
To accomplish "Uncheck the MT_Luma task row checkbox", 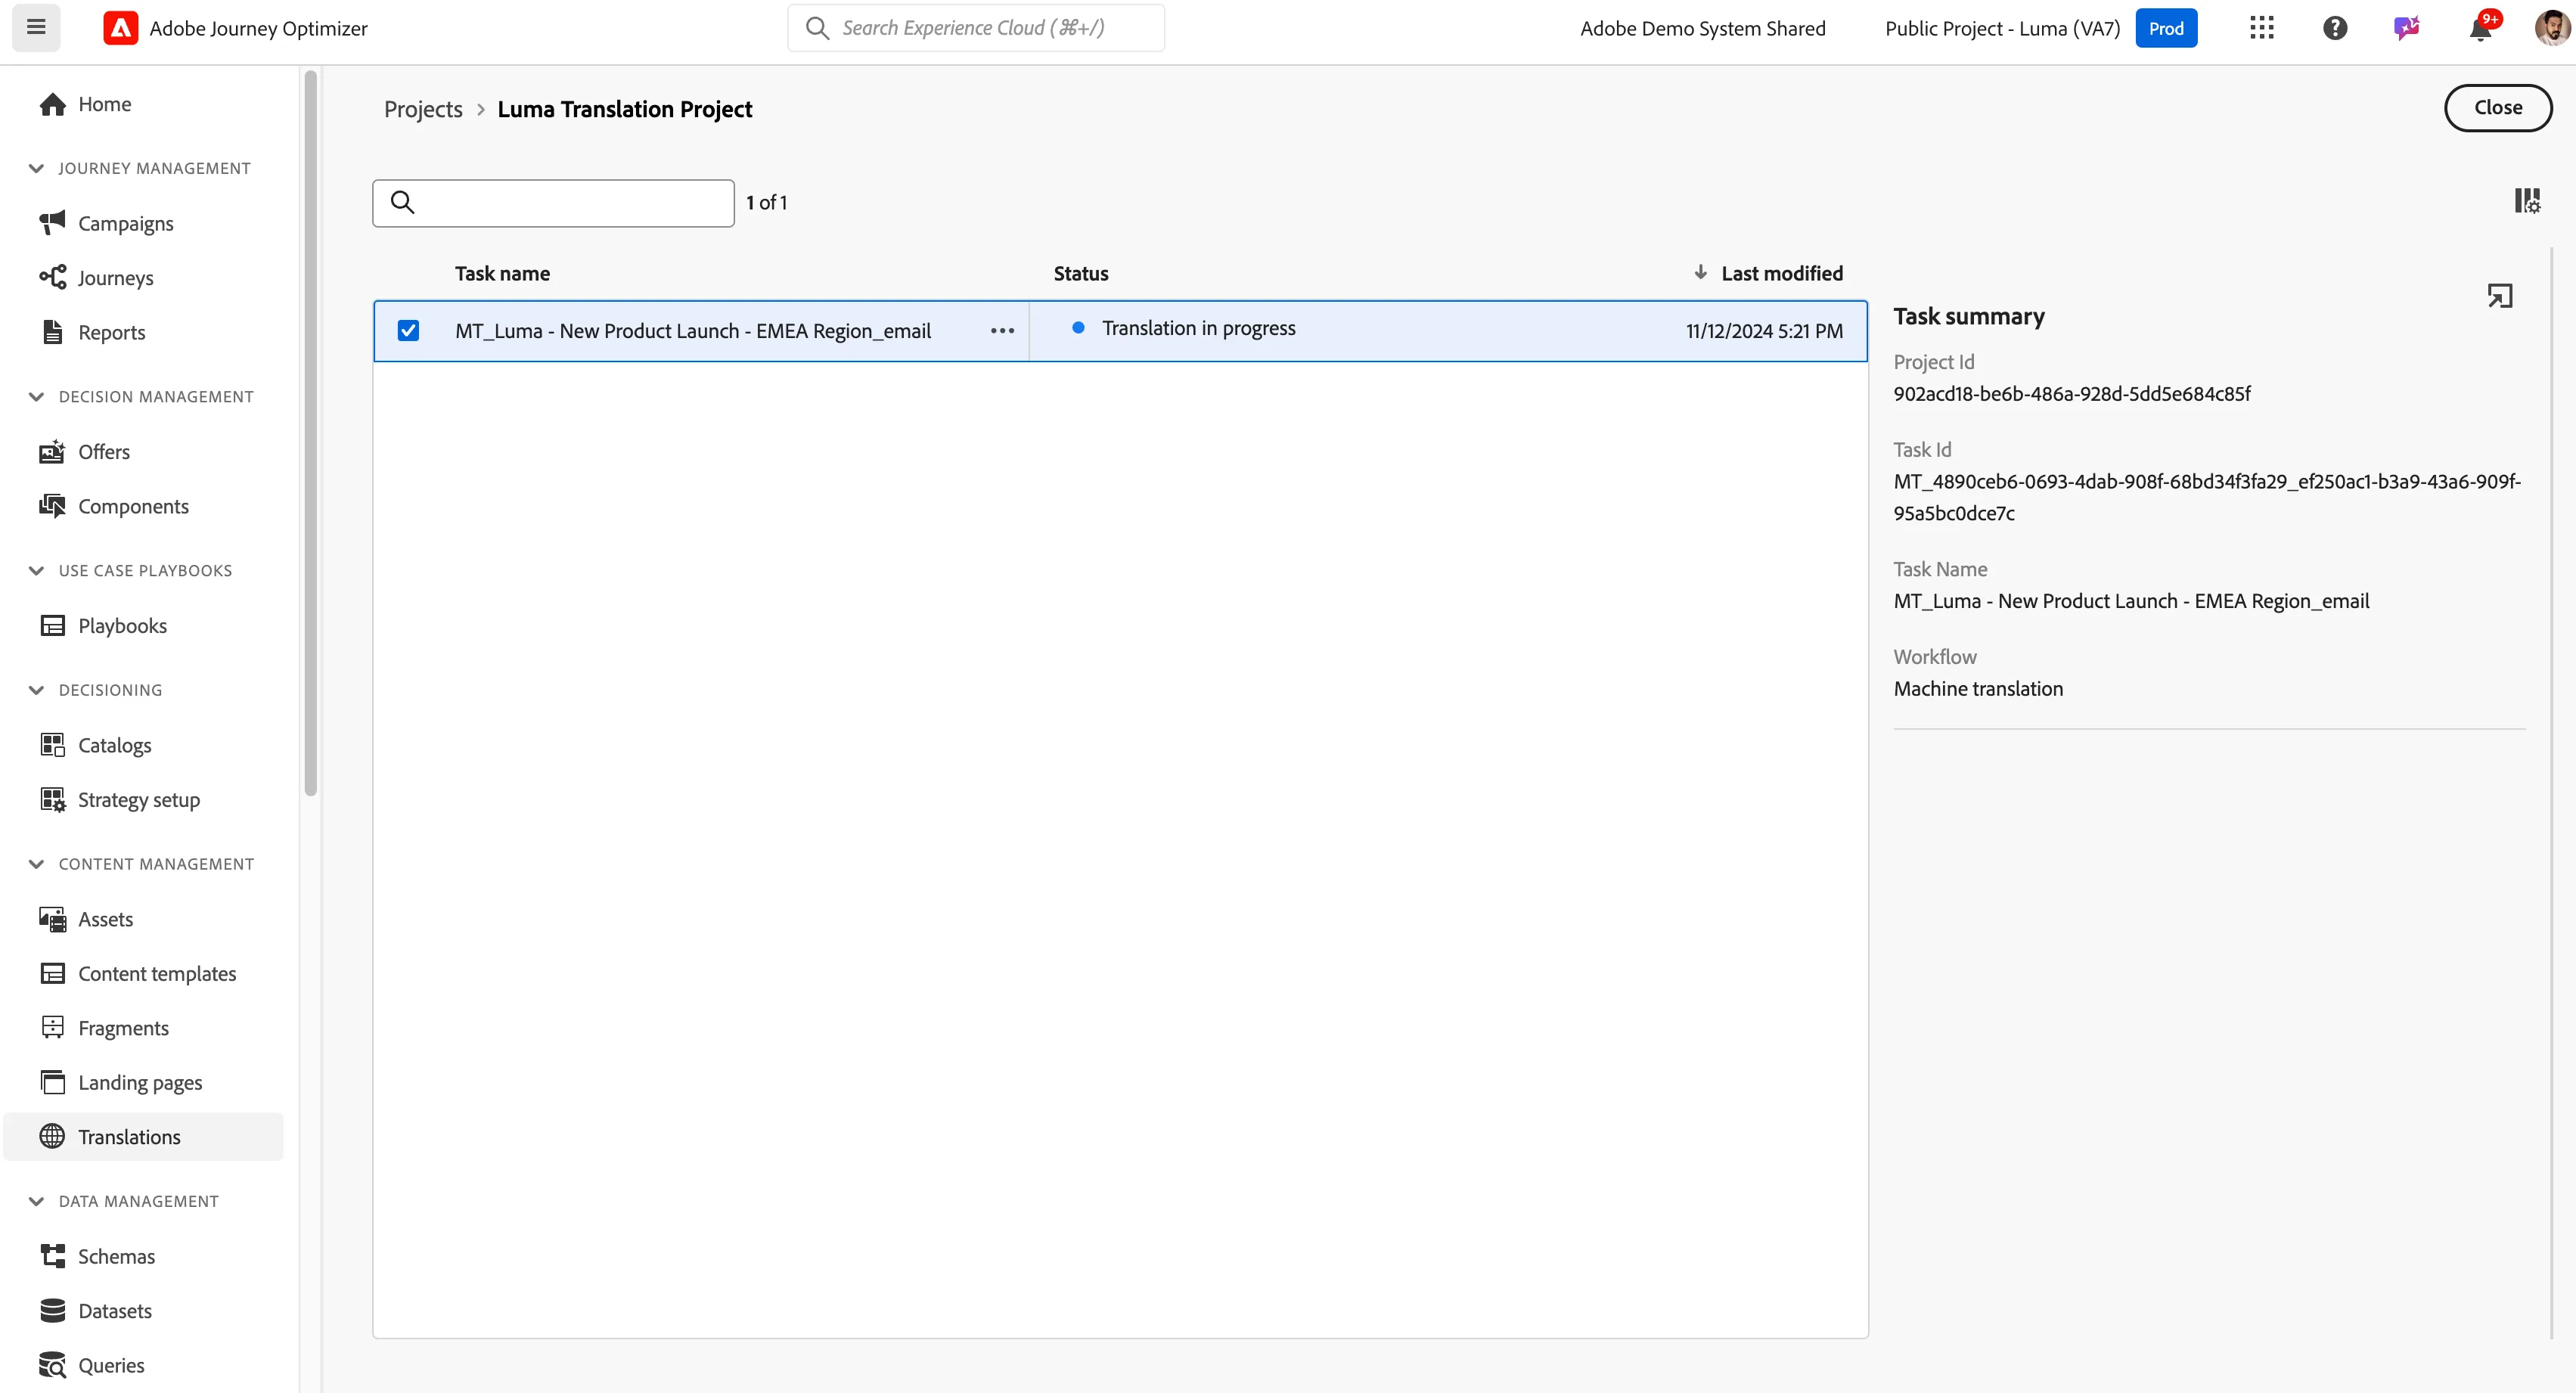I will point(408,331).
